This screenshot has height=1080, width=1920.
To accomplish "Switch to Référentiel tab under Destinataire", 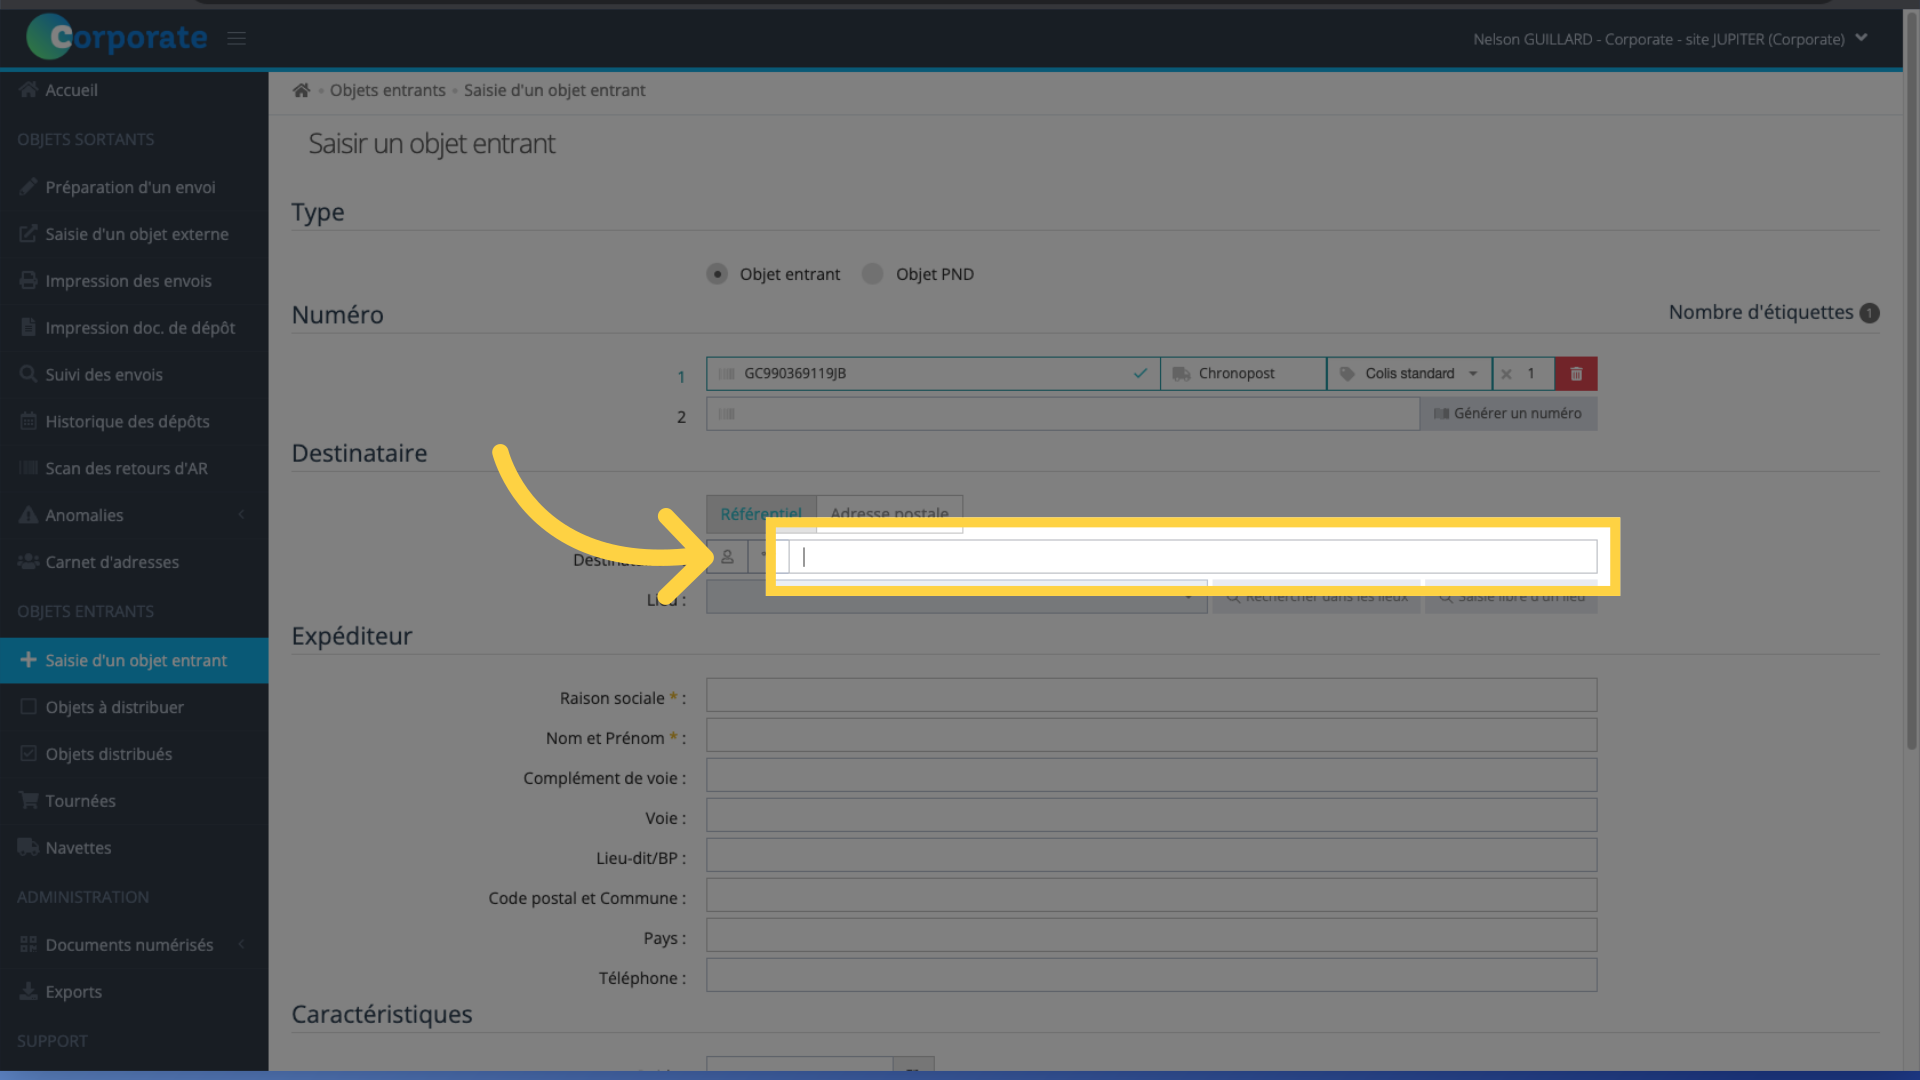I will pyautogui.click(x=761, y=513).
